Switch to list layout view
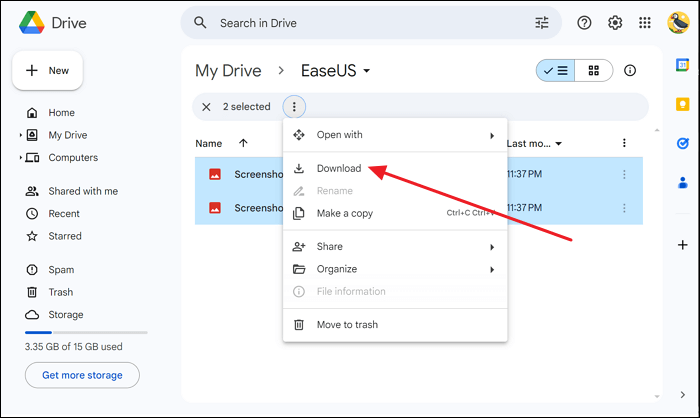Viewport: 700px width, 418px height. 555,71
